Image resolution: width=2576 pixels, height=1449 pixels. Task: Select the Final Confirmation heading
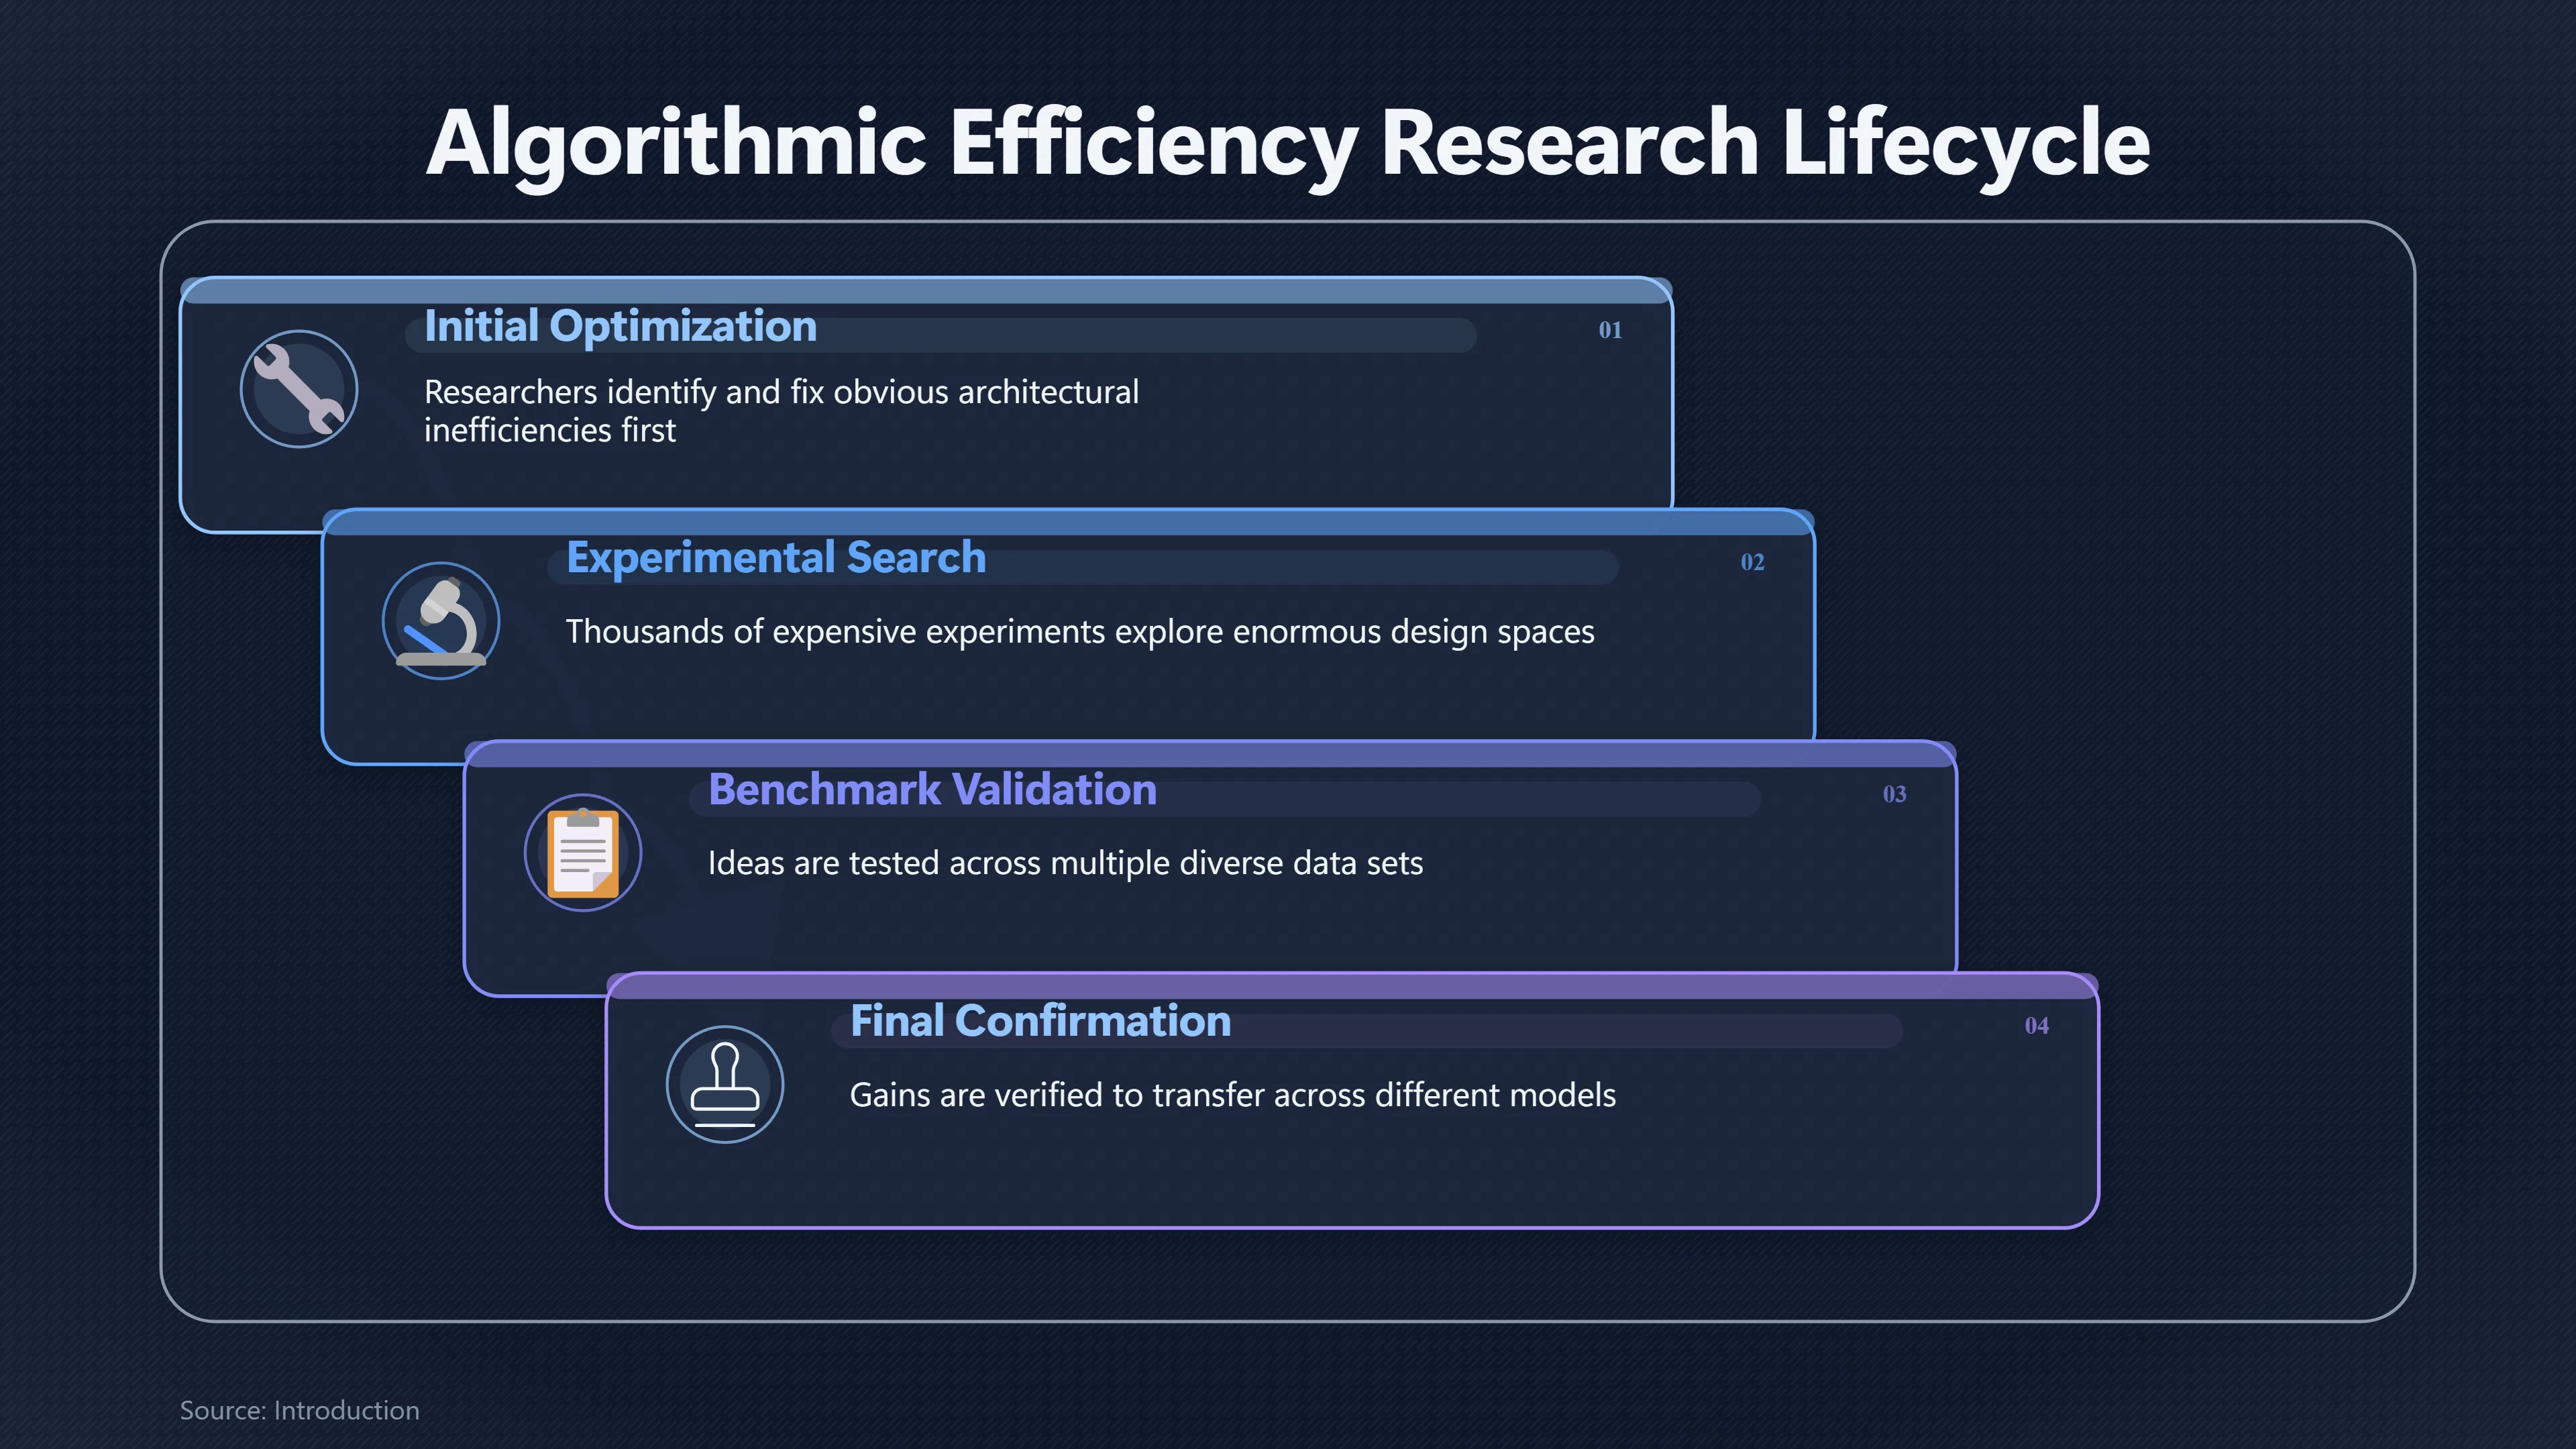(1040, 1021)
